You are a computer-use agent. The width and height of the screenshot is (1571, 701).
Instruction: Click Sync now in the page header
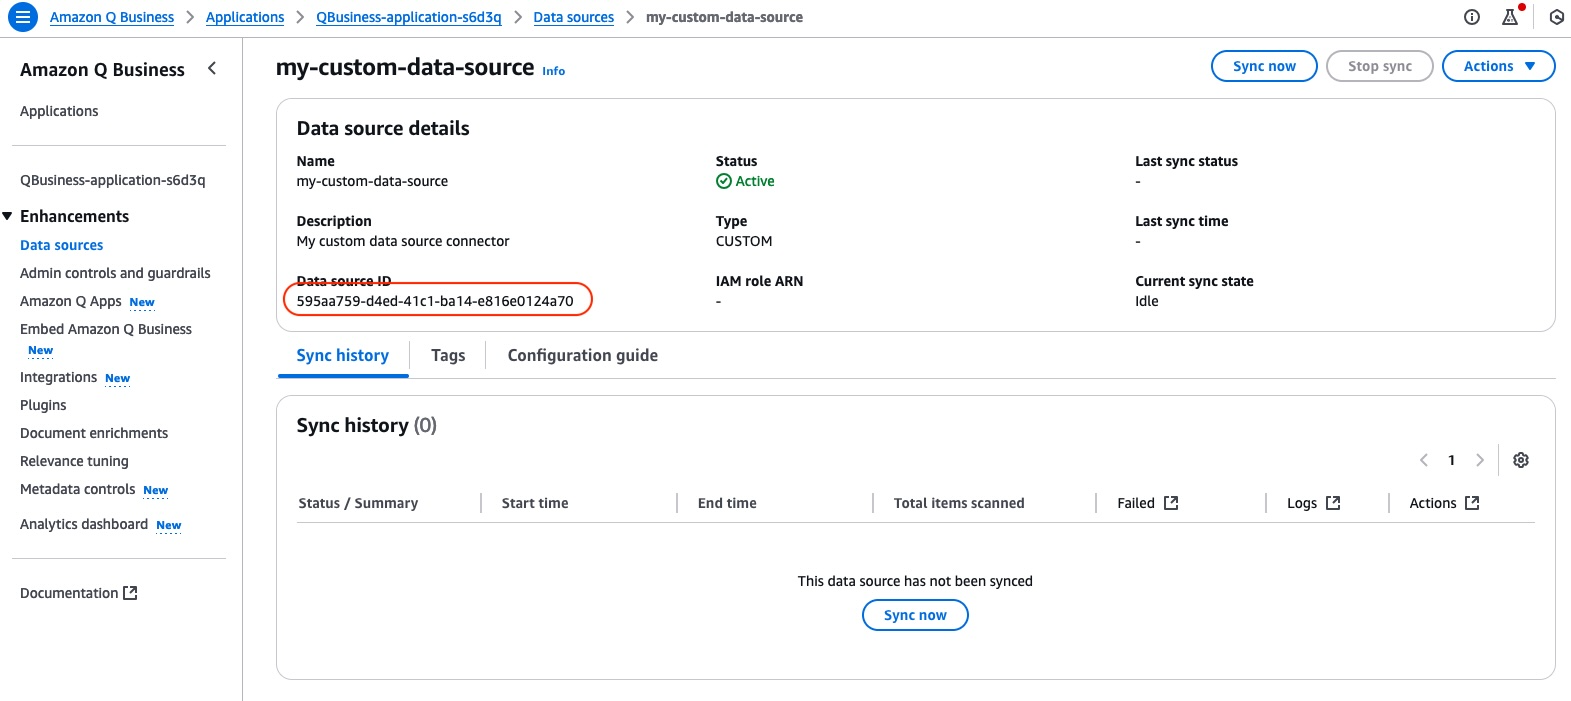pos(1264,66)
